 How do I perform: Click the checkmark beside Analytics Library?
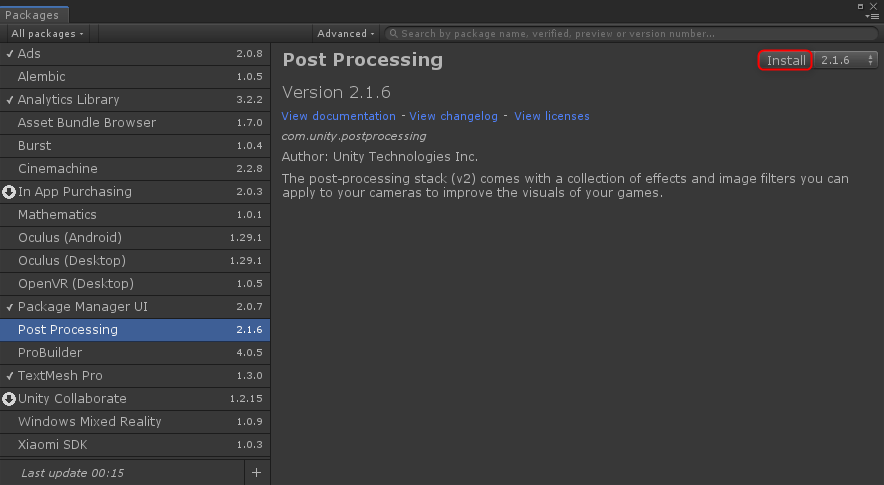tap(9, 100)
